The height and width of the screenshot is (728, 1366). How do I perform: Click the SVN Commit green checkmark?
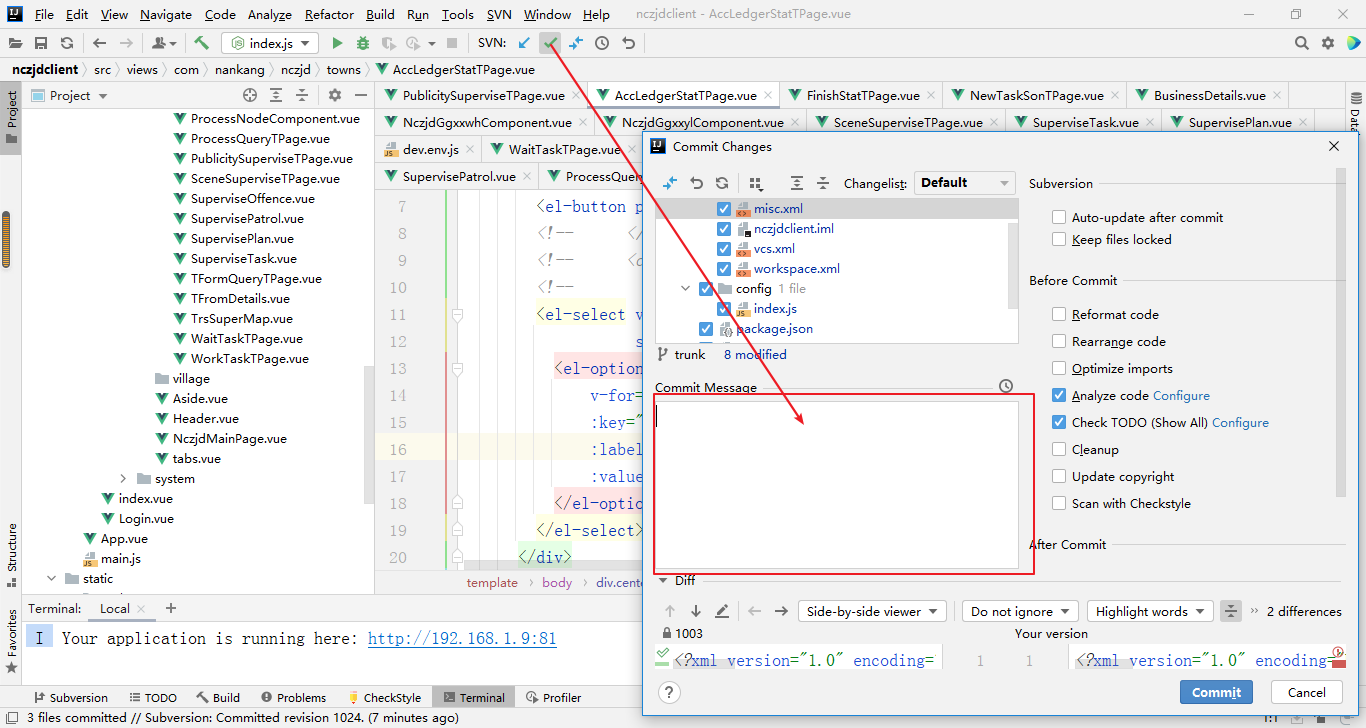[550, 43]
